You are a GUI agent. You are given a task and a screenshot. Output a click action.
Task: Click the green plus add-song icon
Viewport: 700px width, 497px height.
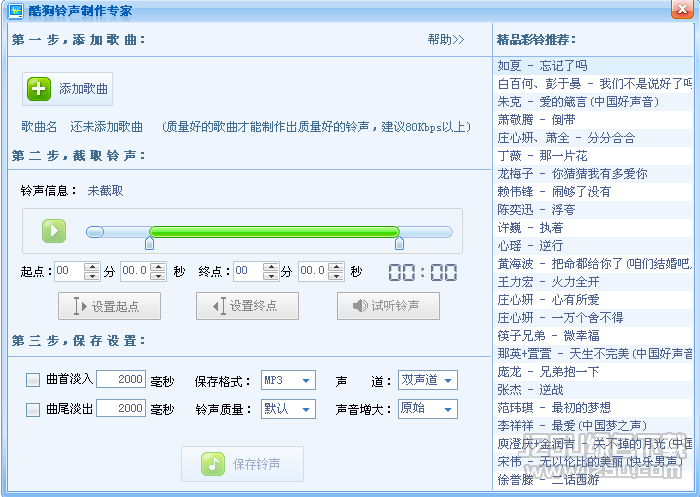39,89
